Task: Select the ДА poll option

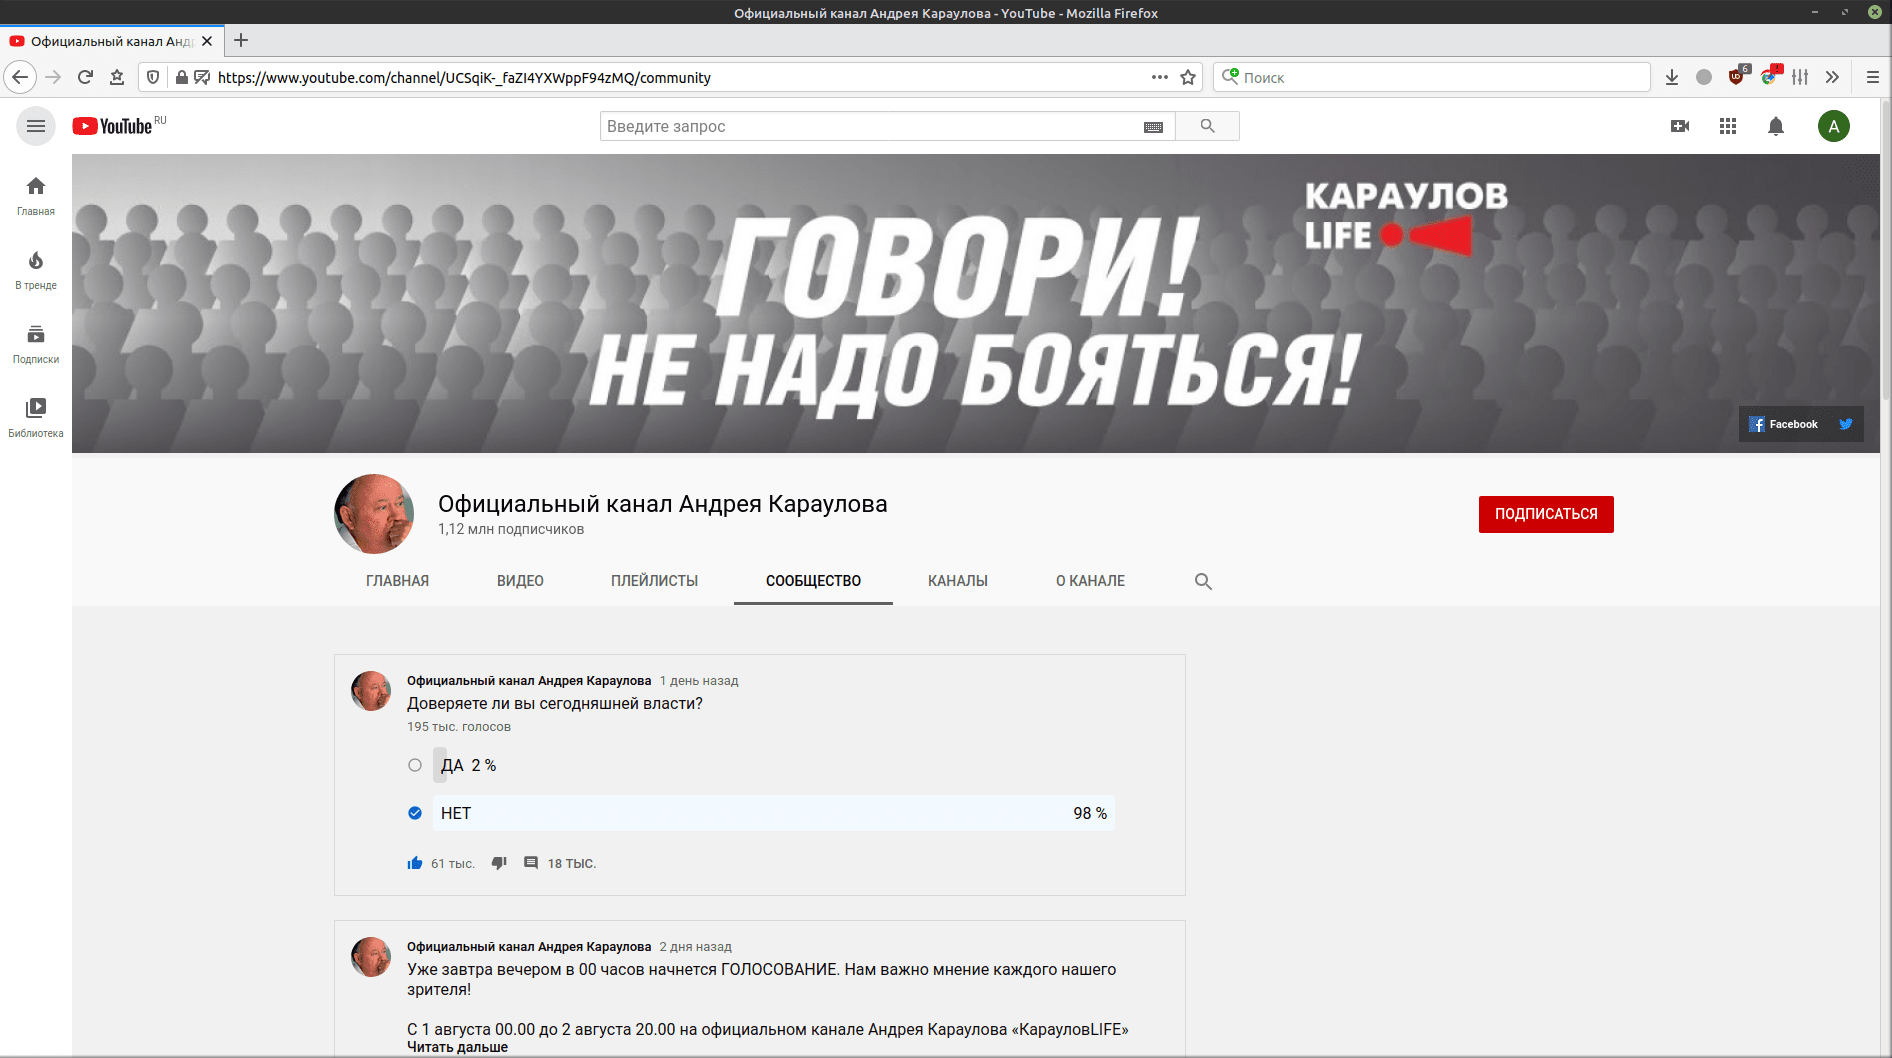Action: (x=415, y=765)
